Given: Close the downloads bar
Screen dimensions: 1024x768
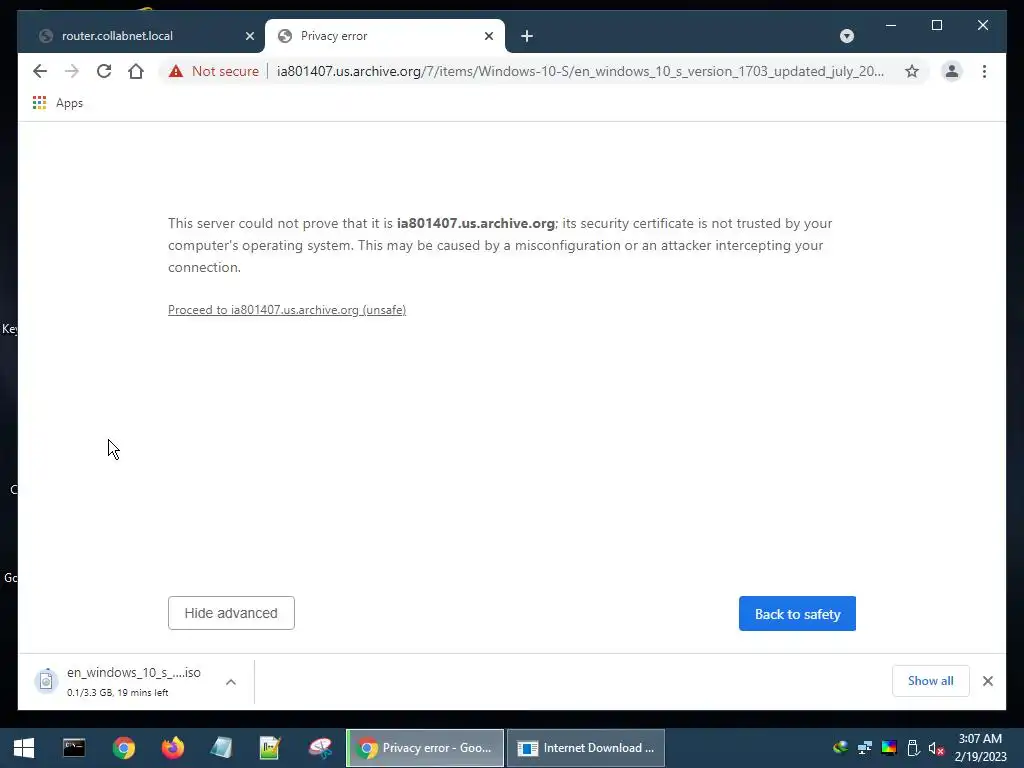Looking at the screenshot, I should (987, 680).
